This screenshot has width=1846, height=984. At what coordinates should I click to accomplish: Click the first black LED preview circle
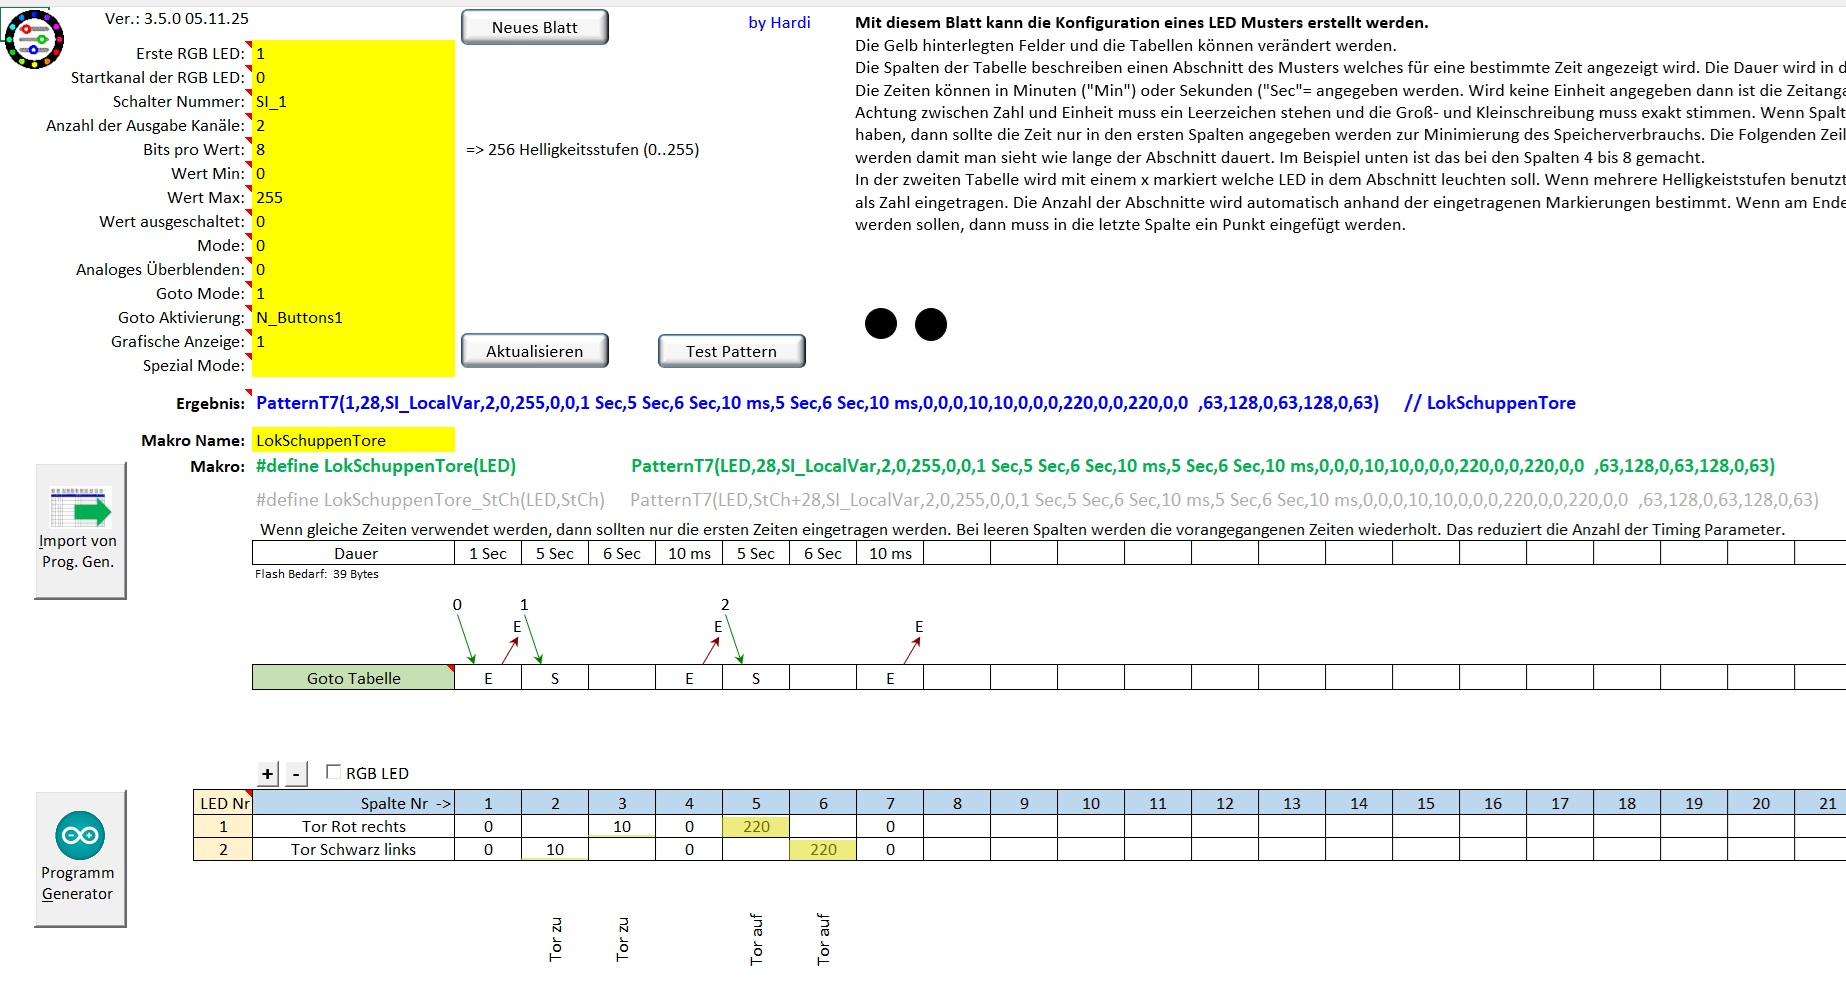coord(881,324)
